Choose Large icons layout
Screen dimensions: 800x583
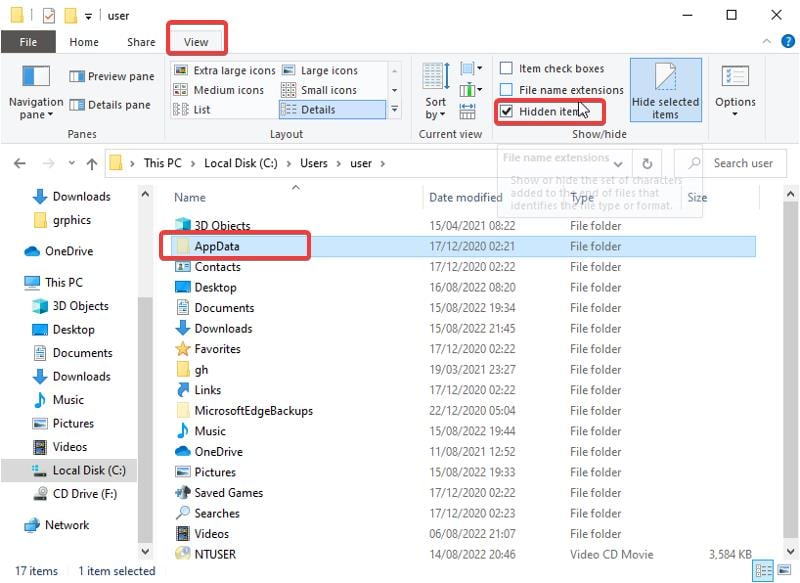click(x=320, y=70)
